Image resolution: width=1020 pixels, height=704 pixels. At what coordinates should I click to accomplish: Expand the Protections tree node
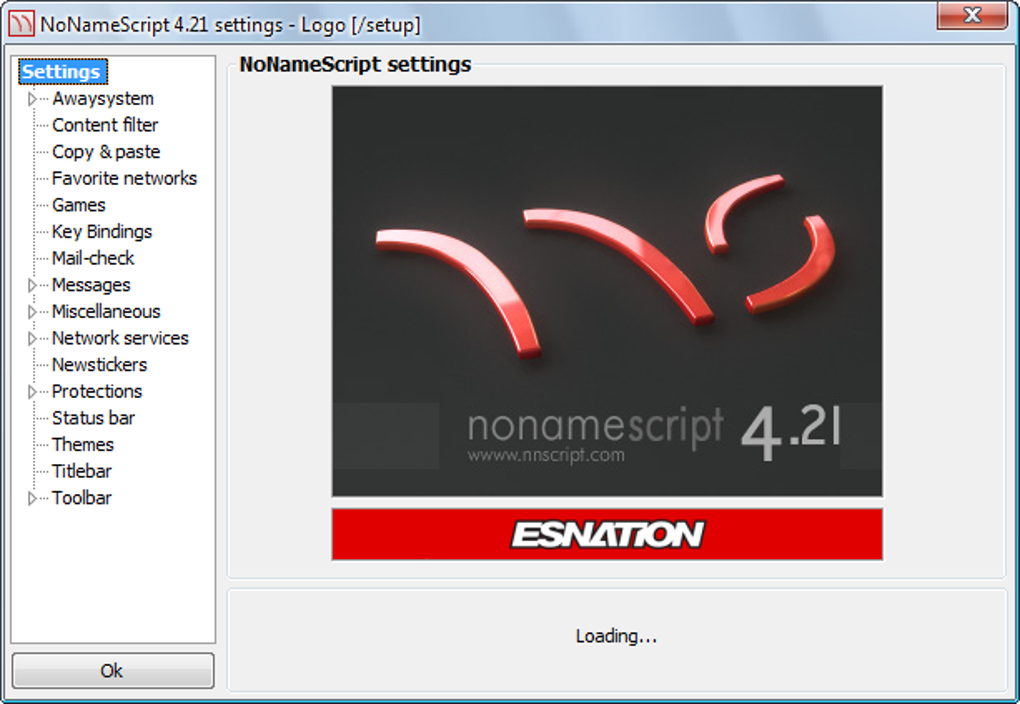click(x=31, y=392)
